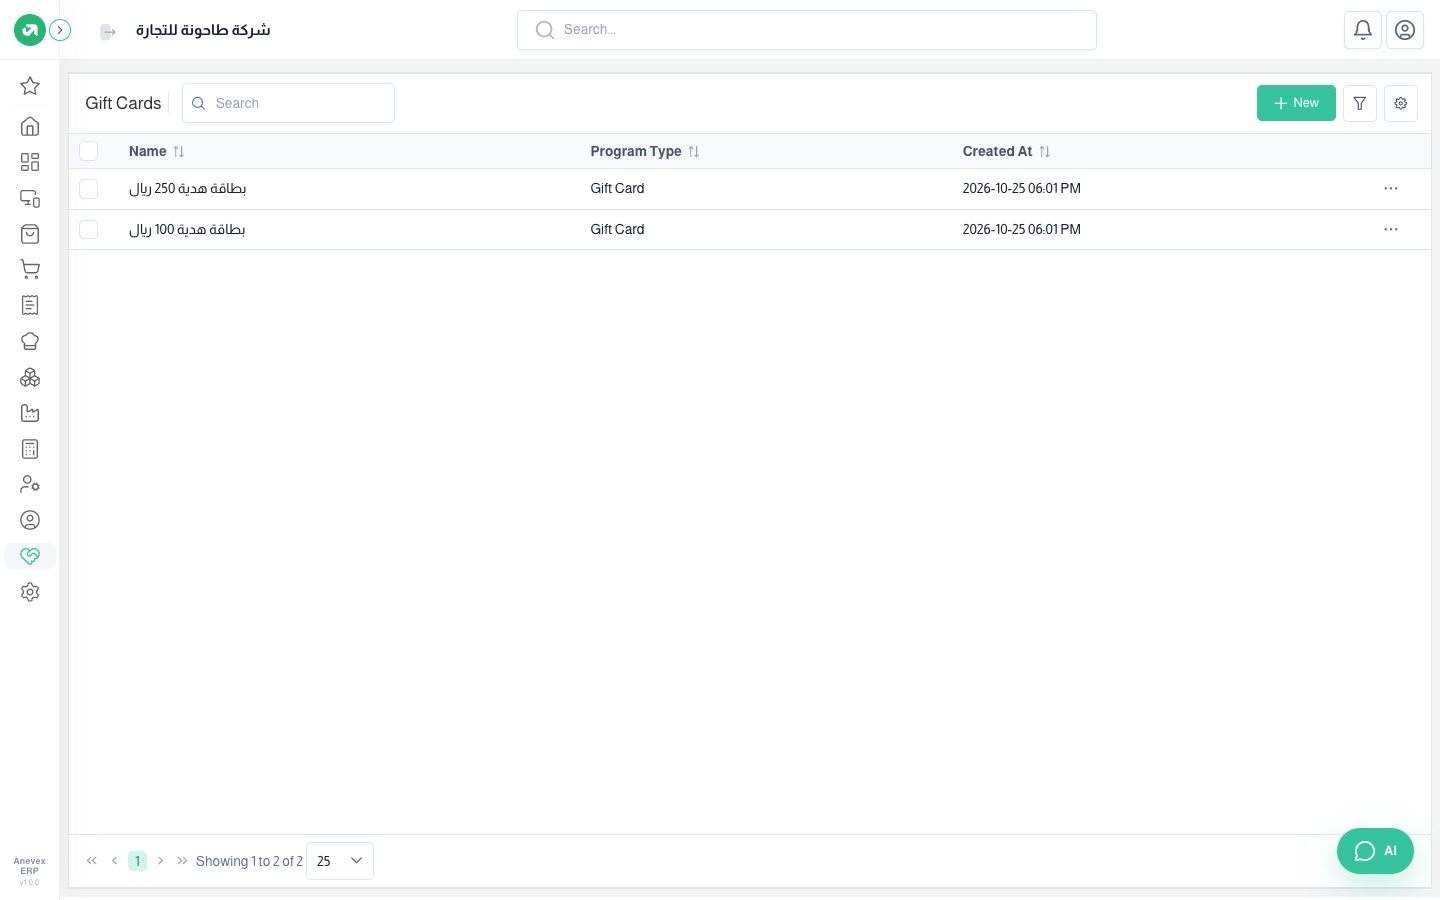
Task: Open the shopping cart module
Action: pos(30,269)
